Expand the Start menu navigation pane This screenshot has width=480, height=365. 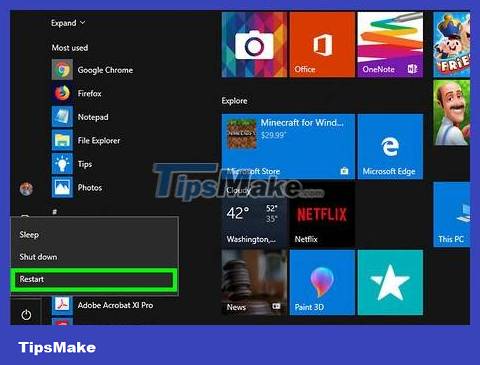68,23
